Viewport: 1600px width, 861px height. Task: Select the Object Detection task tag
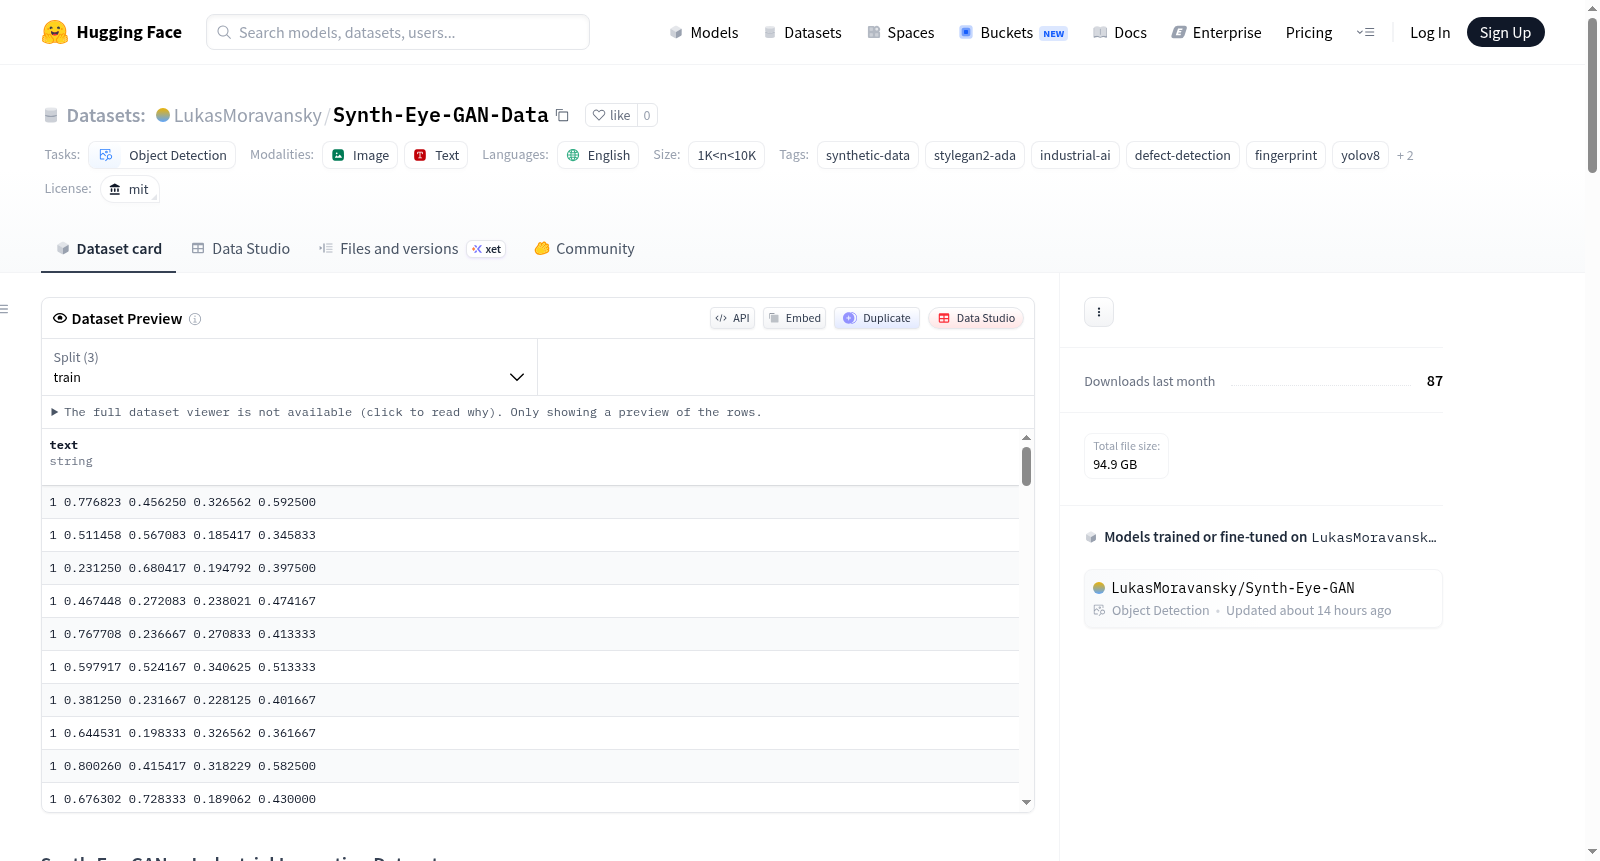point(162,155)
